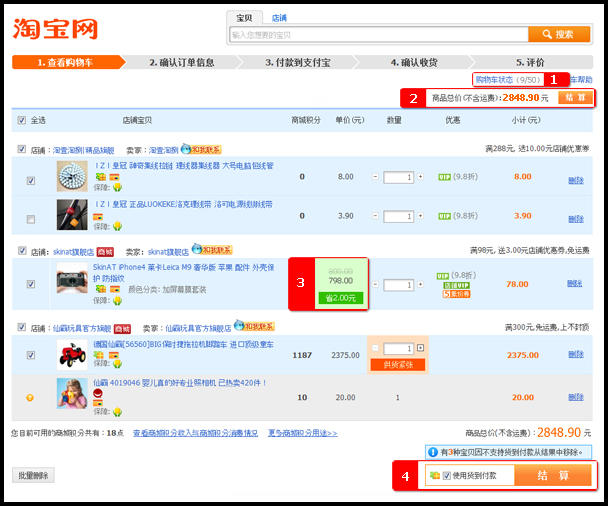The width and height of the screenshot is (608, 506).
Task: Uncheck the skinat旗舰店 store checkbox
Action: point(22,252)
